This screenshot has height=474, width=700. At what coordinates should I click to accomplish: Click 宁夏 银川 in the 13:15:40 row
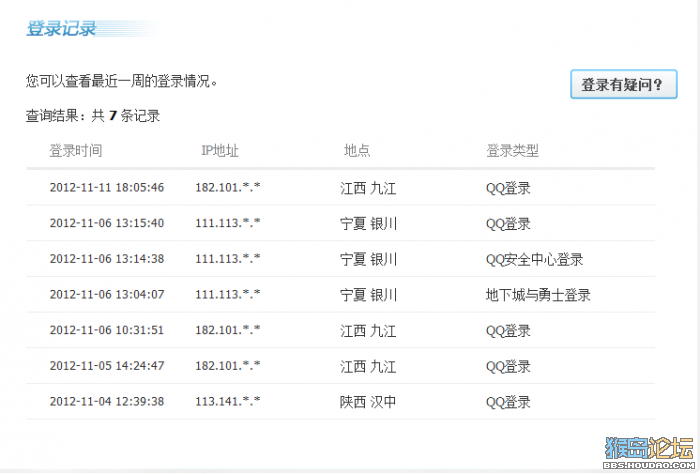(x=368, y=224)
